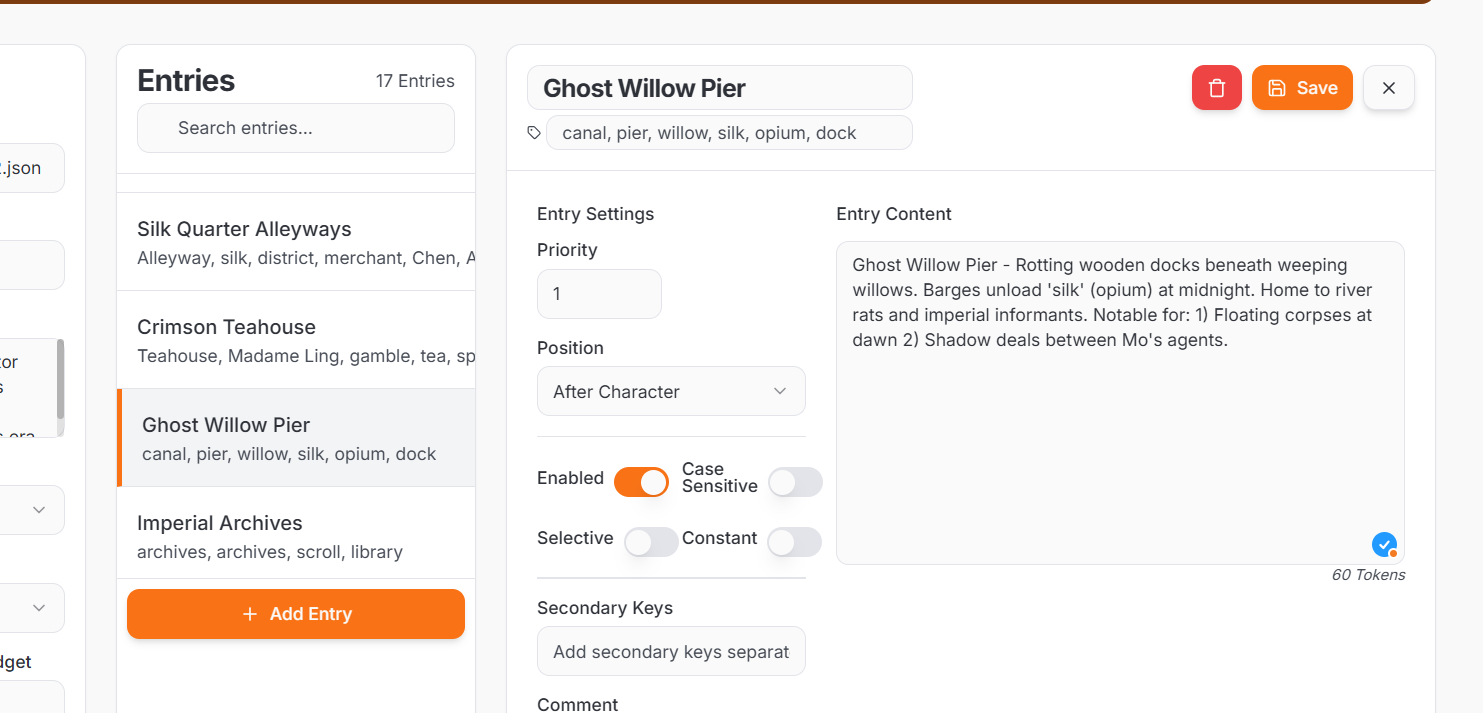Viewport: 1483px width, 713px height.
Task: Expand the upper left sidebar dropdown chevron
Action: [39, 510]
